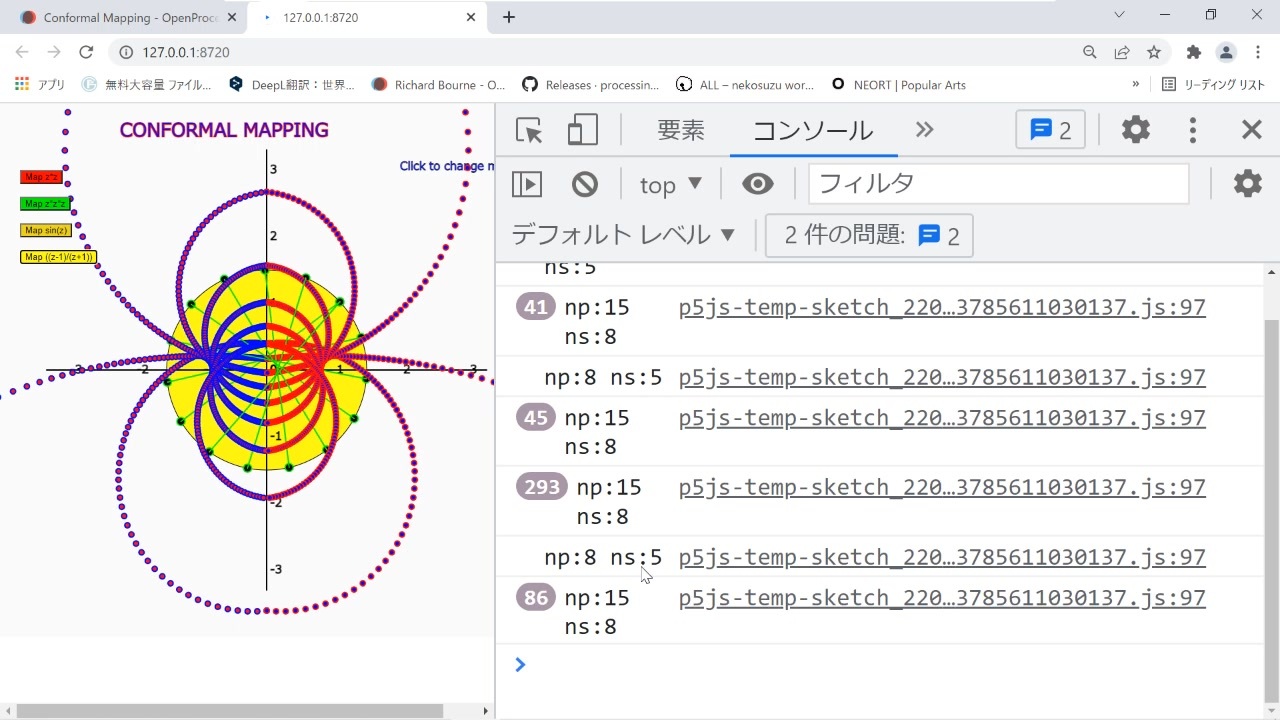
Task: Switch to the 要素 Elements tab
Action: (x=680, y=130)
